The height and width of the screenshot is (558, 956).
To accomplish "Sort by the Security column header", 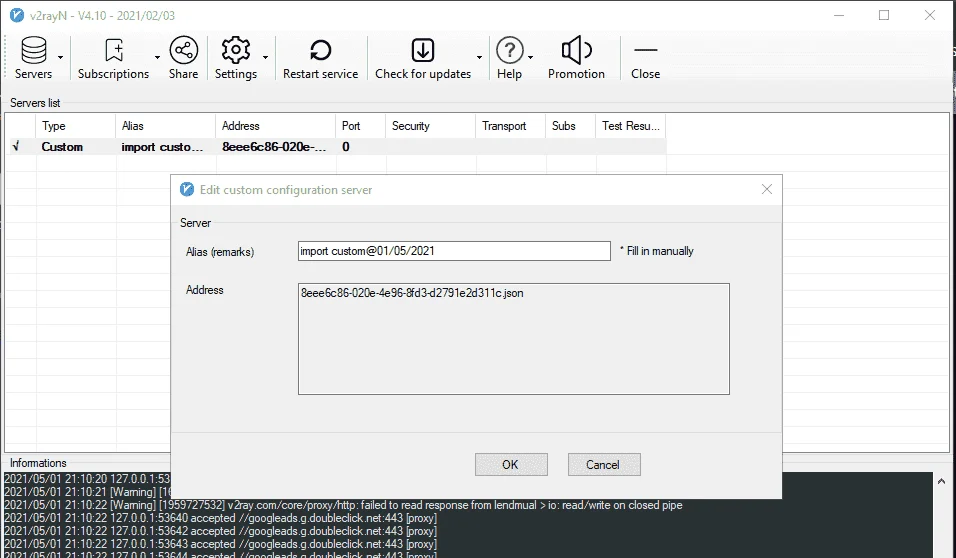I will tap(430, 126).
